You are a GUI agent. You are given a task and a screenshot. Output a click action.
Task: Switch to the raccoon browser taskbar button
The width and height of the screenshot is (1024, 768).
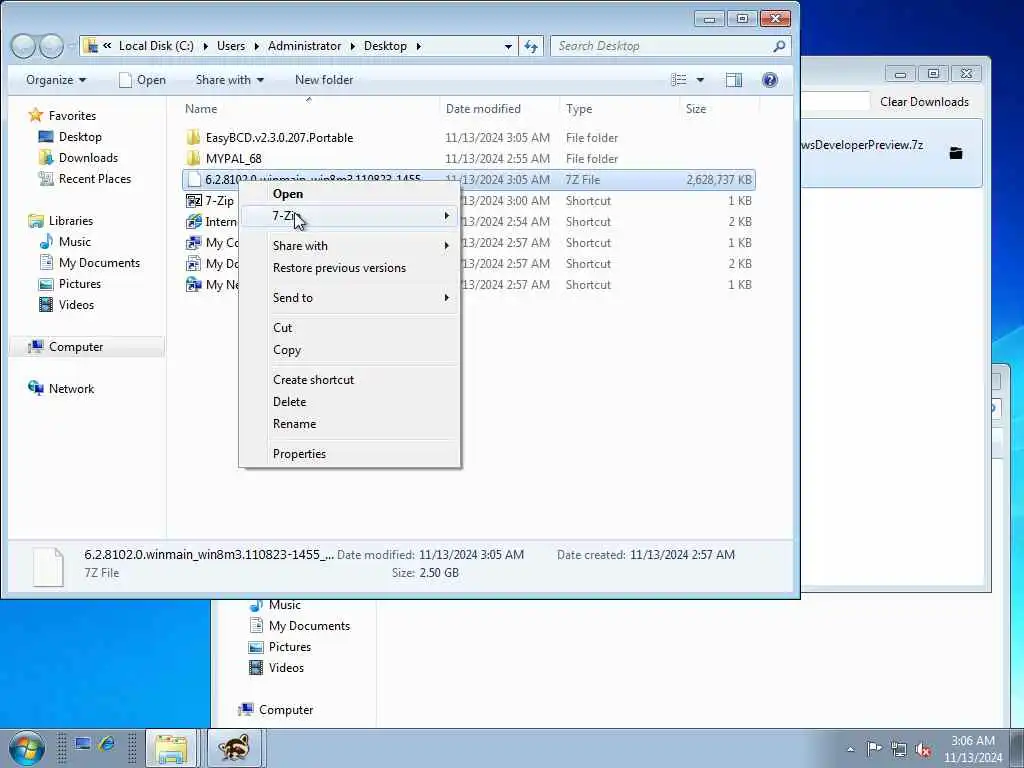pyautogui.click(x=234, y=748)
